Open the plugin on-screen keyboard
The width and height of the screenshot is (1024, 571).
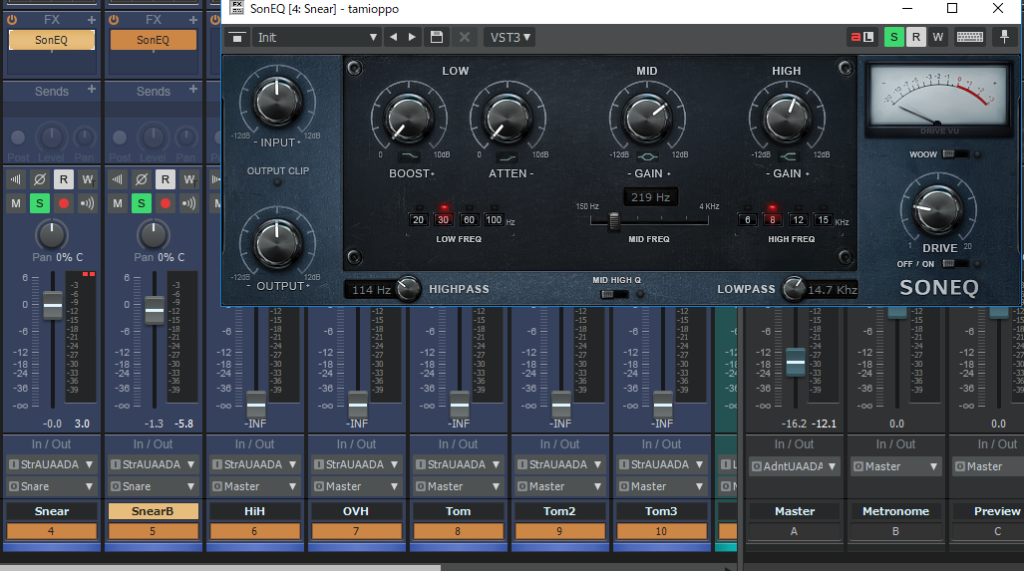tap(968, 37)
